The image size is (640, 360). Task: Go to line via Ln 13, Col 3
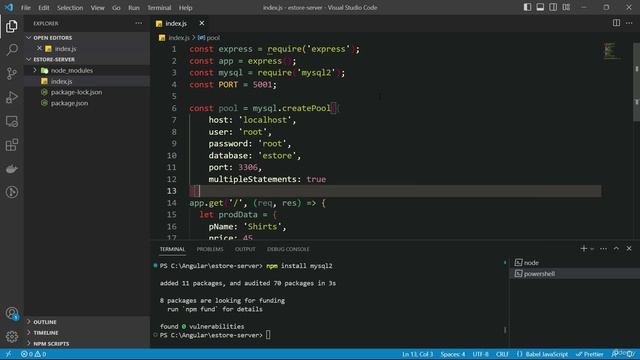417,354
